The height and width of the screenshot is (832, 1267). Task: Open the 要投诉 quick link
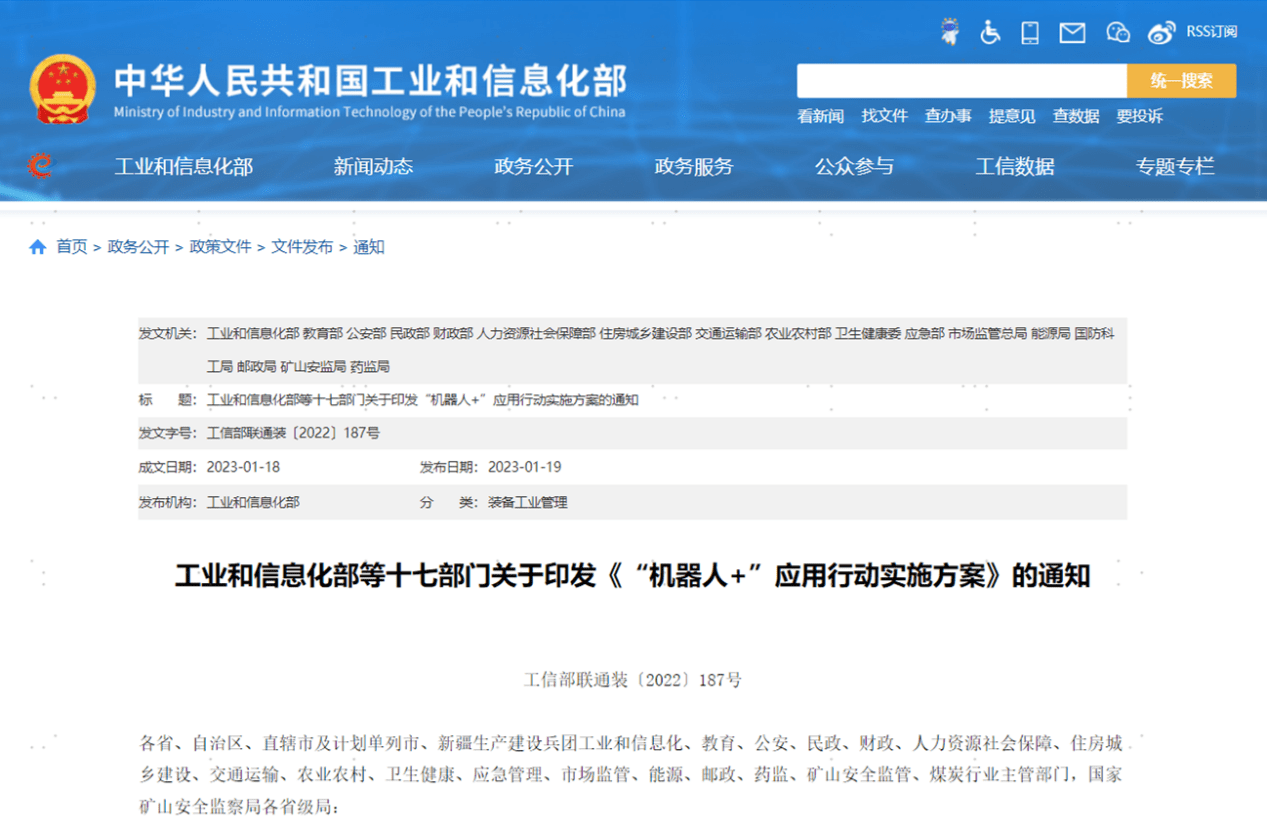click(1139, 116)
